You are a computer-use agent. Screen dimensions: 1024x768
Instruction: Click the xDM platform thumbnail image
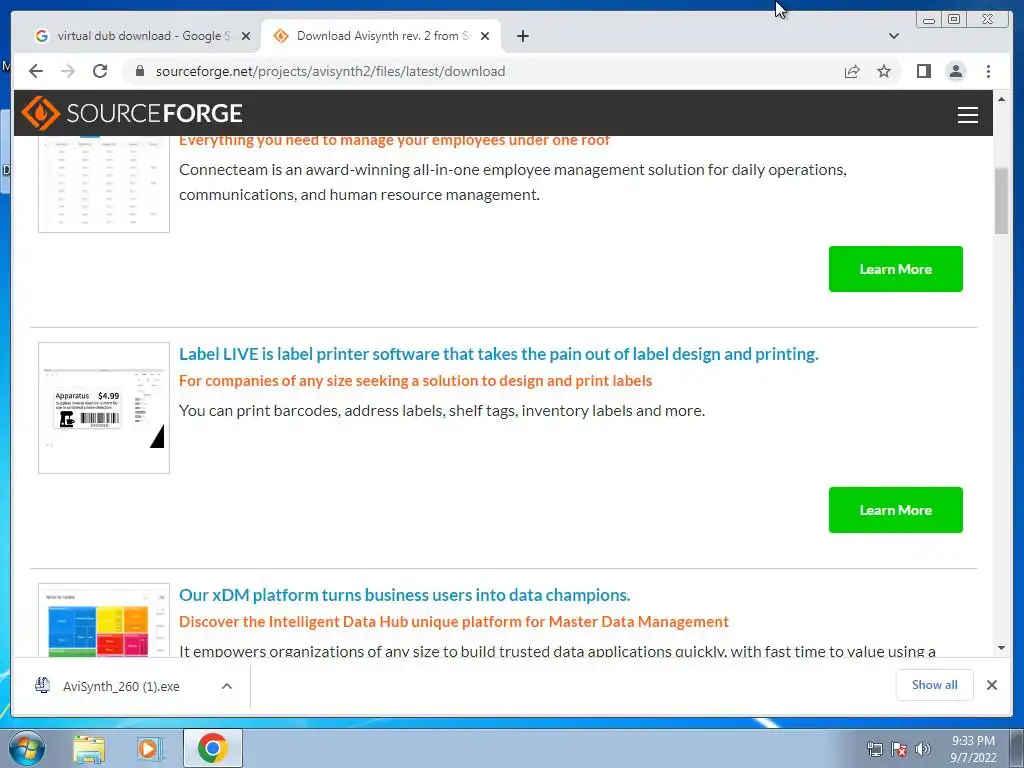point(104,620)
